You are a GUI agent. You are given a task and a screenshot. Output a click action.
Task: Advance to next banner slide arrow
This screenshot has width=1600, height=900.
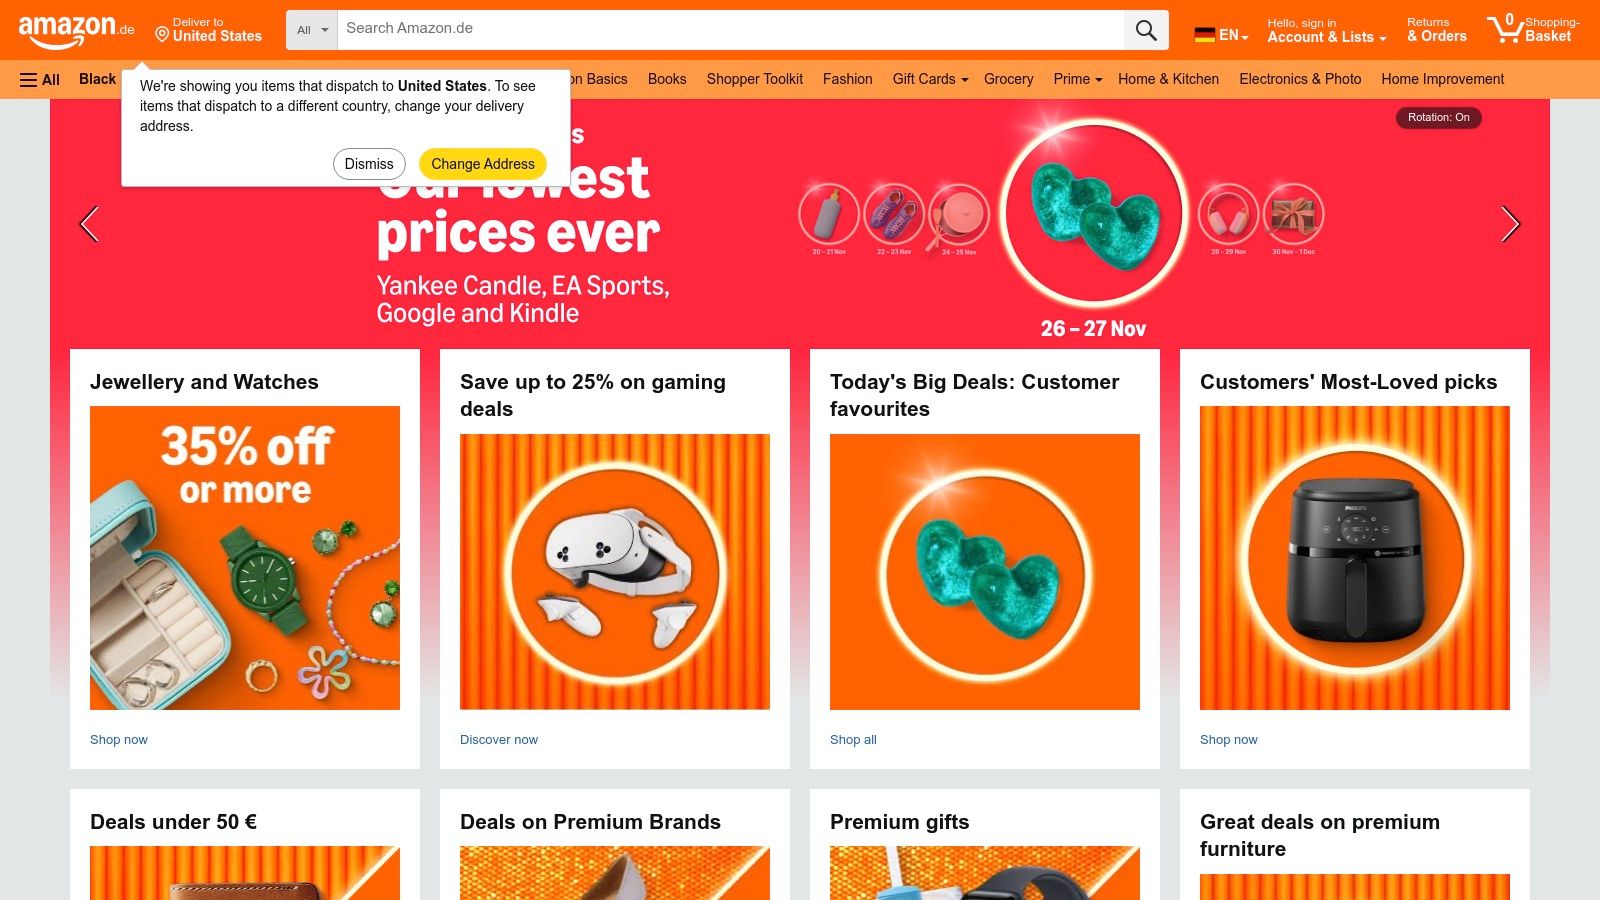[1510, 224]
